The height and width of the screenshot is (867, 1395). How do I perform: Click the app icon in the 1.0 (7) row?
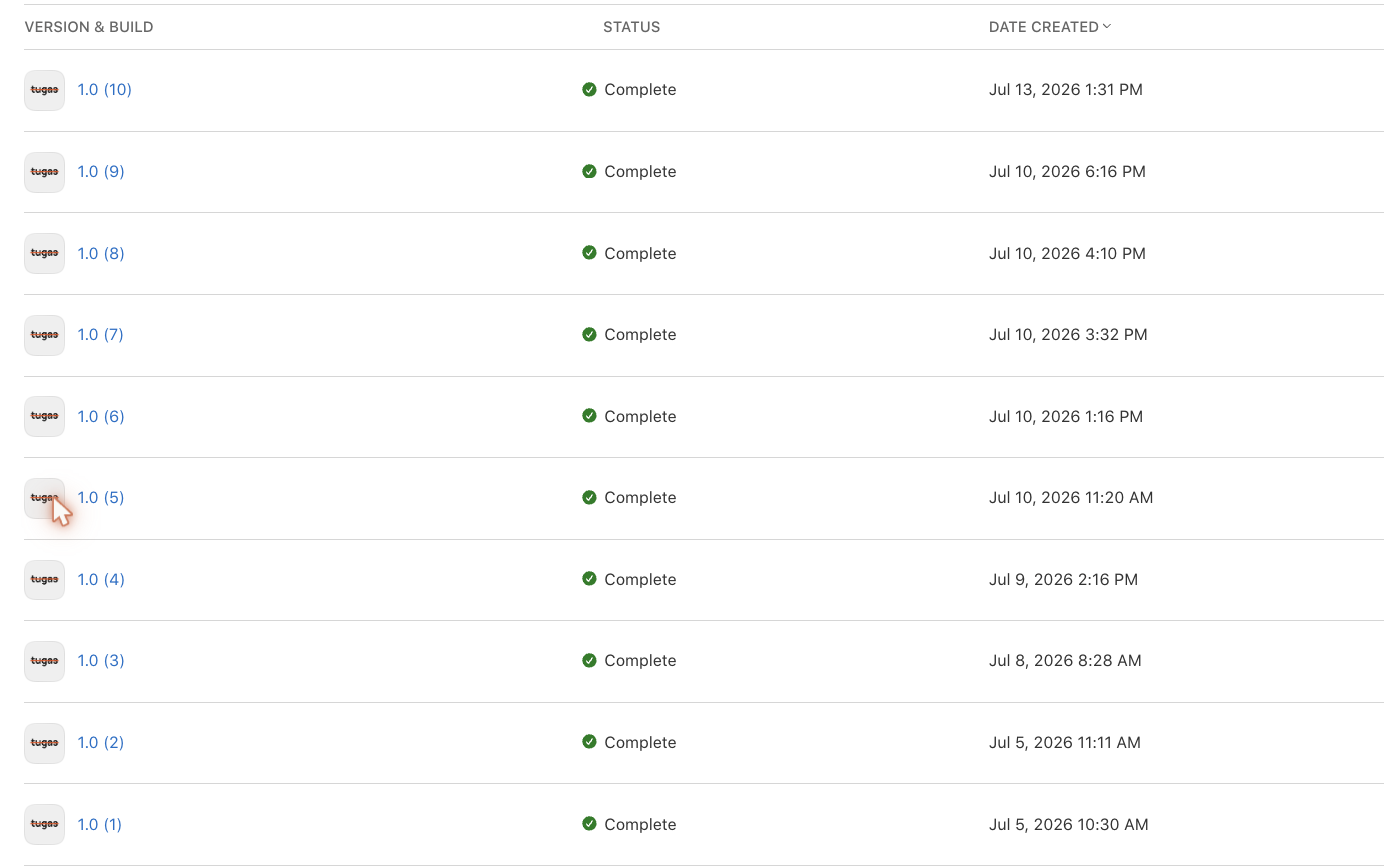(x=44, y=335)
